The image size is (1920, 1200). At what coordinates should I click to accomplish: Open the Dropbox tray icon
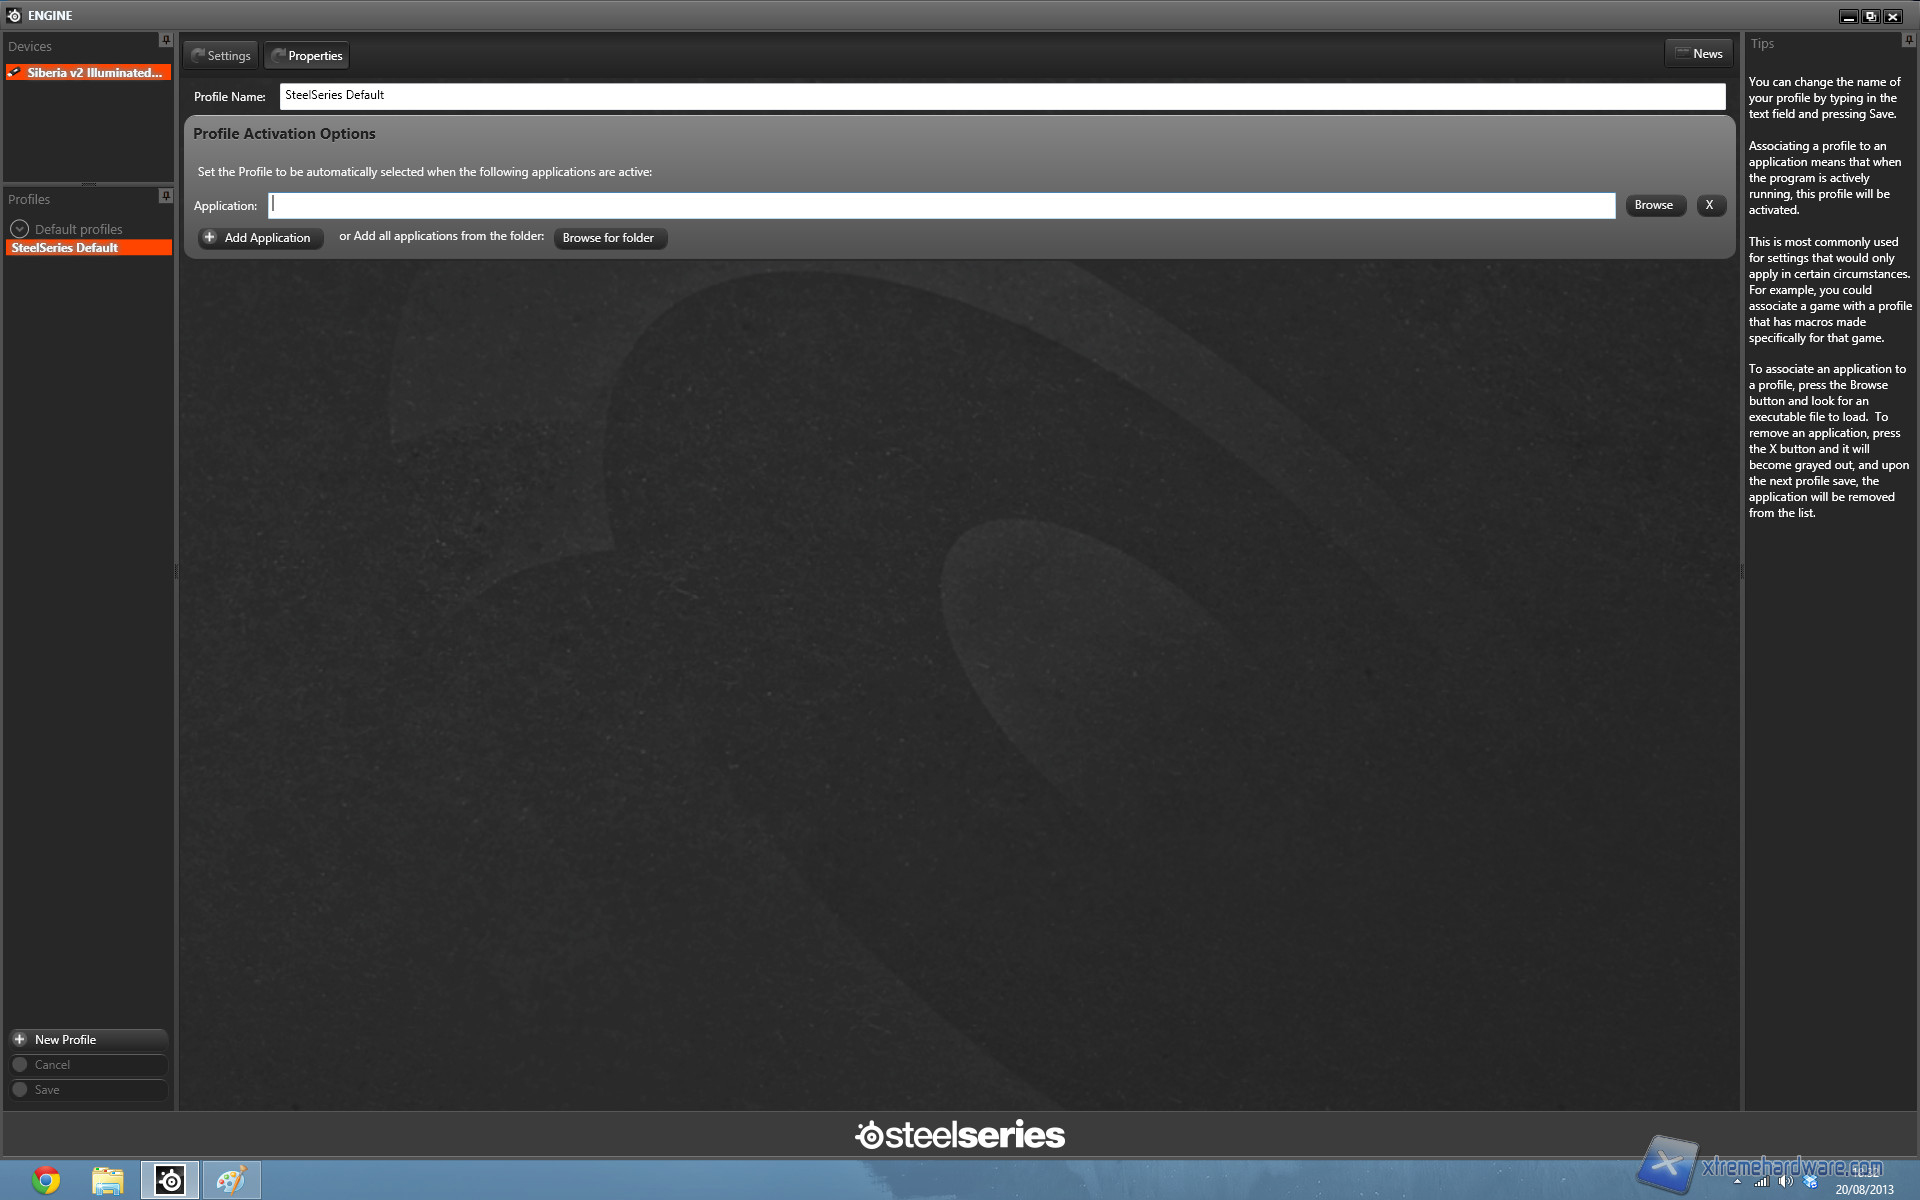pyautogui.click(x=1810, y=1181)
